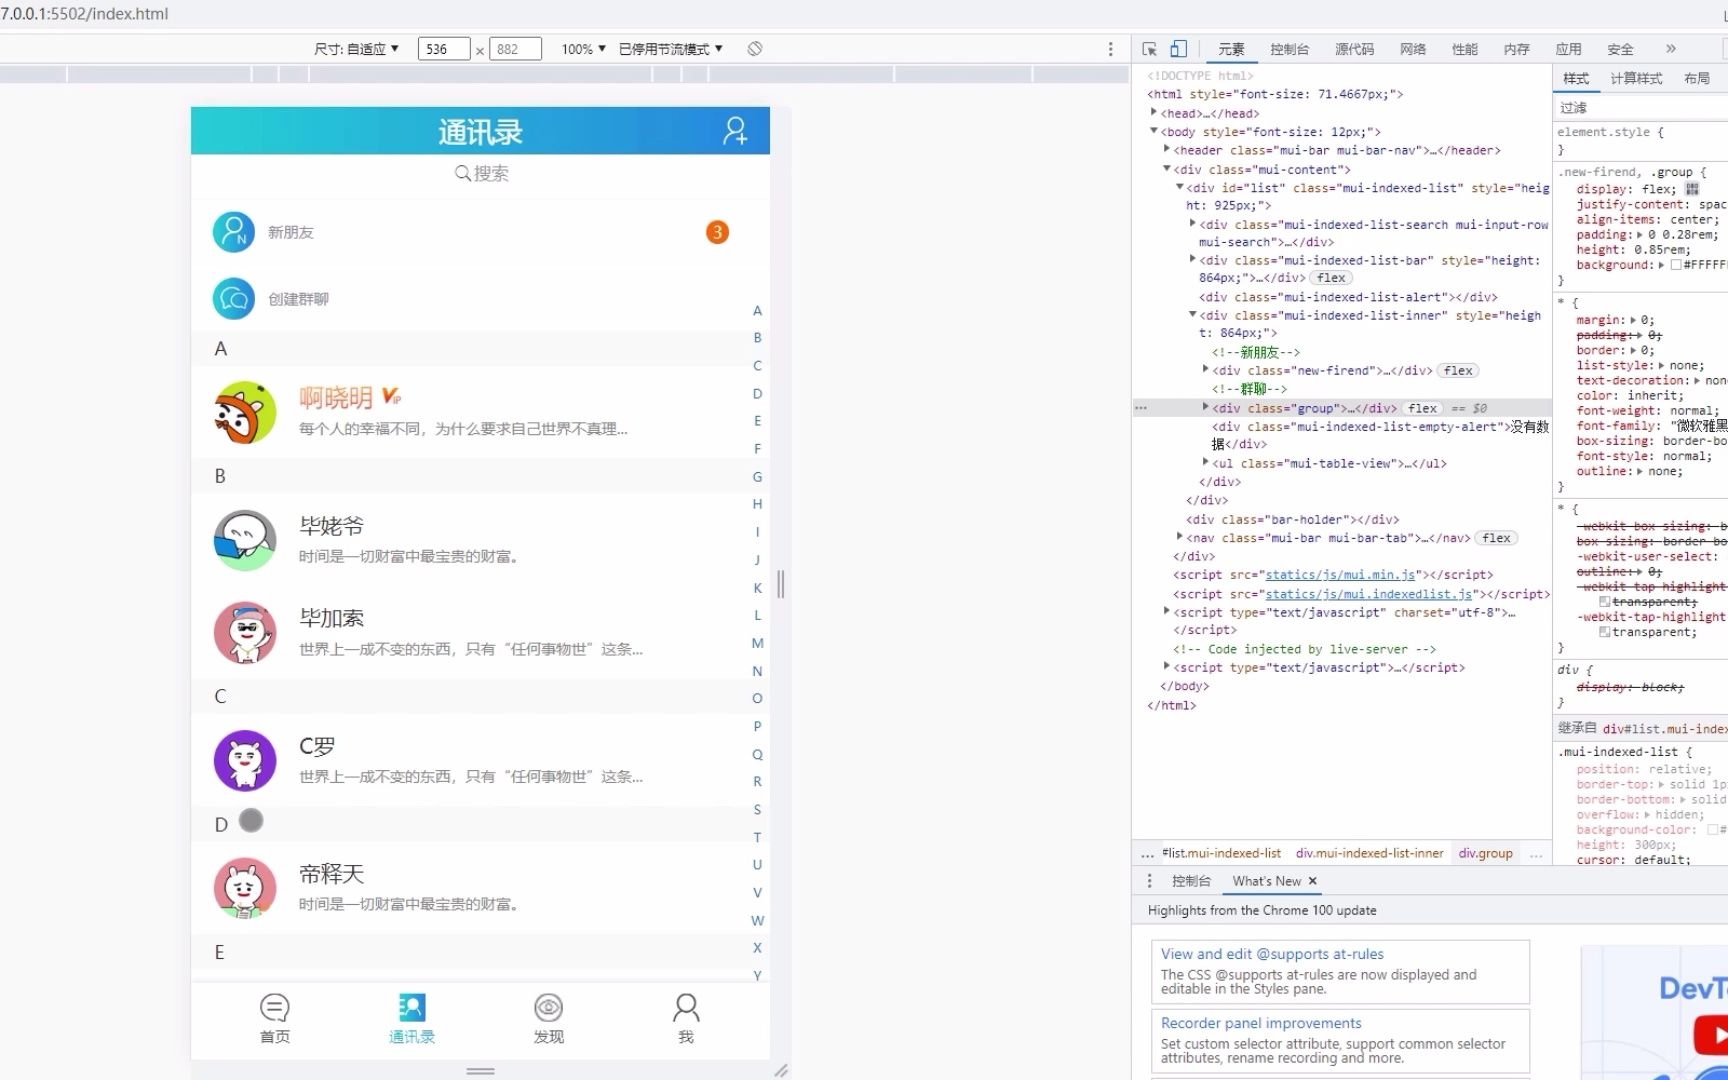Expand the header mui-bar-nav node
The width and height of the screenshot is (1728, 1080).
coord(1167,150)
